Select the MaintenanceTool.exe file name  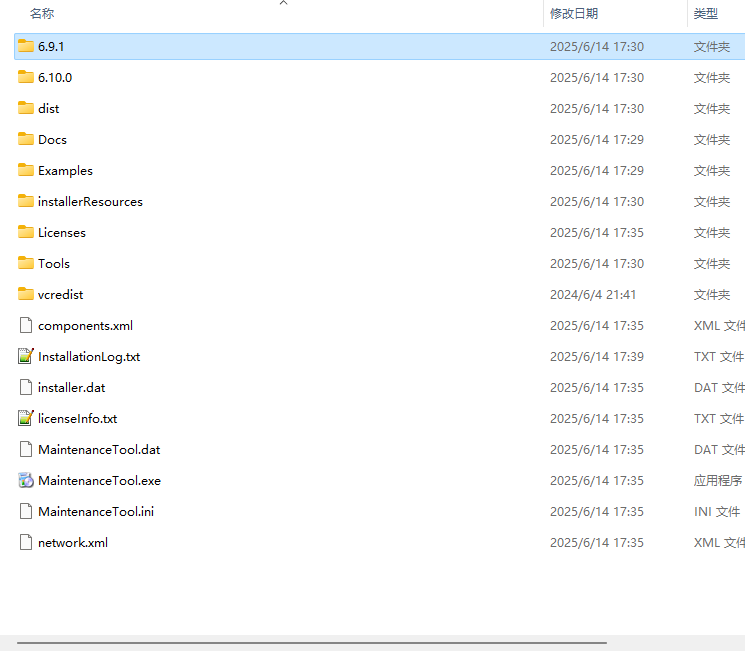point(99,480)
